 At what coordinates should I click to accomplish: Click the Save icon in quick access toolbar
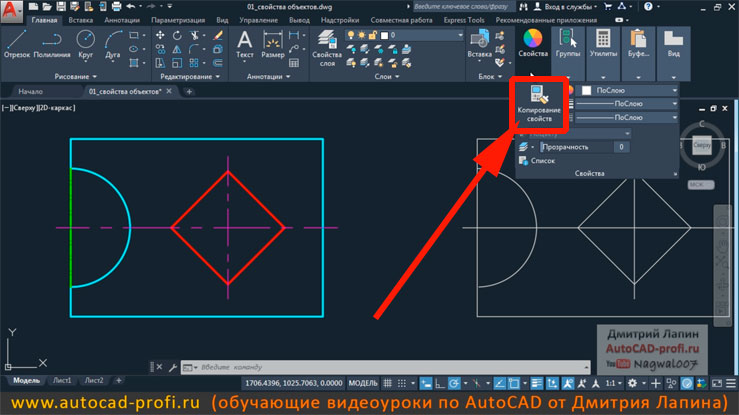point(61,7)
